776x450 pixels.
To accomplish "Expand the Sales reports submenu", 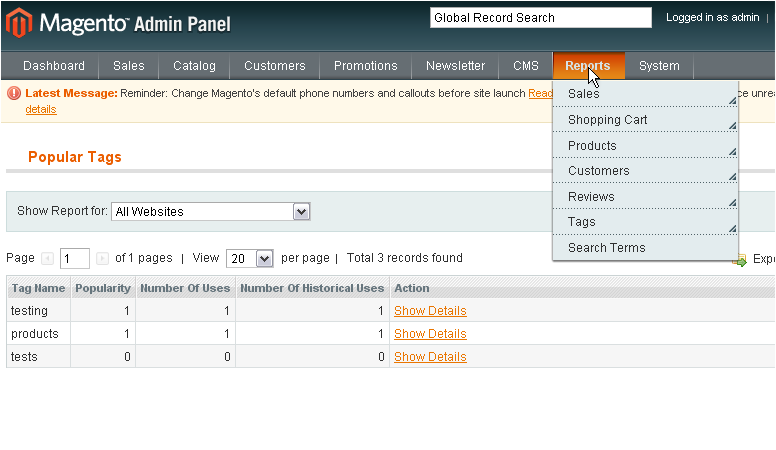I will point(646,94).
